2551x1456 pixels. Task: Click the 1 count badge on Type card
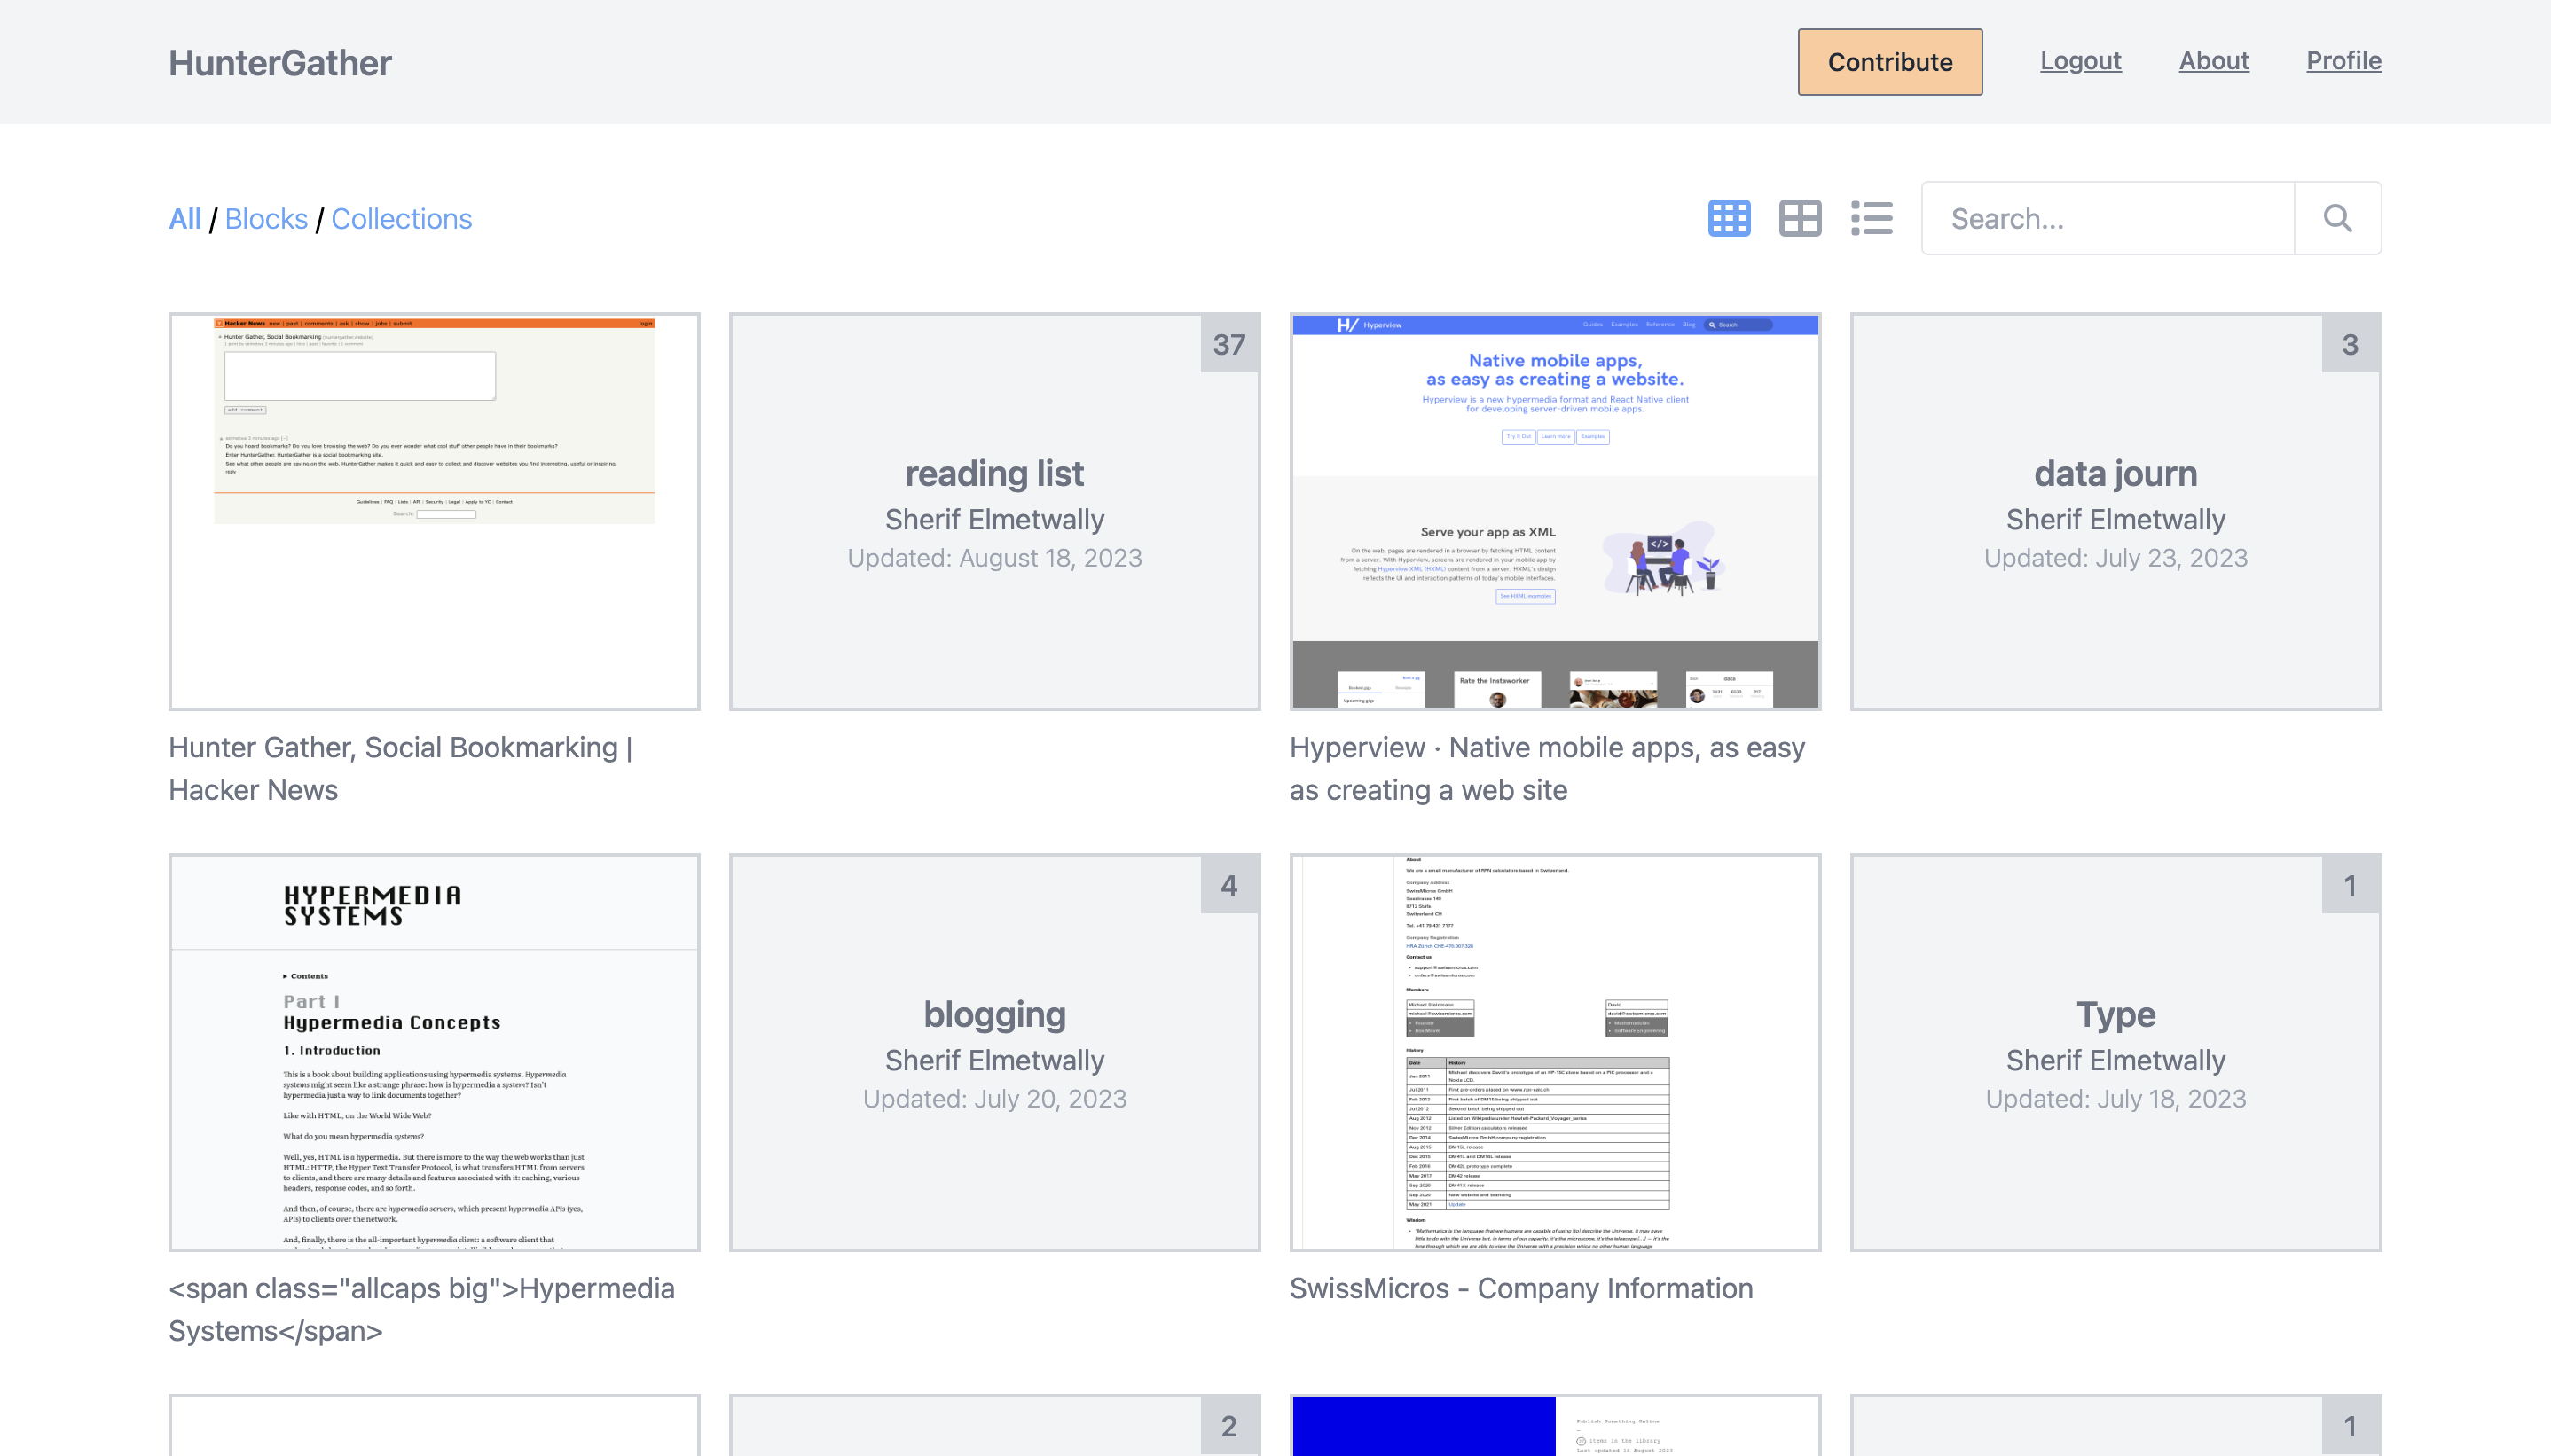coord(2350,885)
